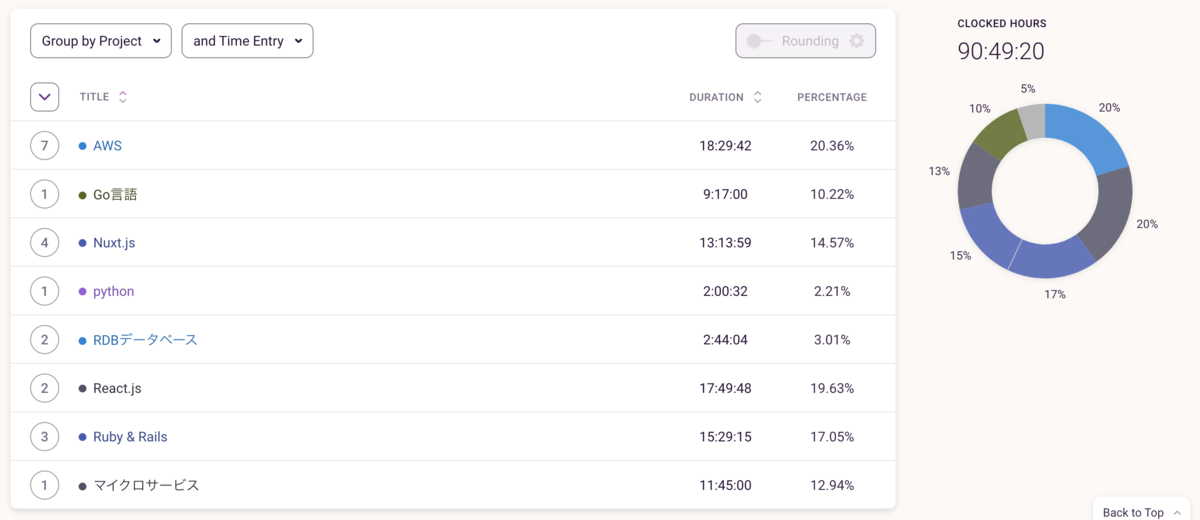
Task: Click Back to Top button
Action: [1140, 512]
